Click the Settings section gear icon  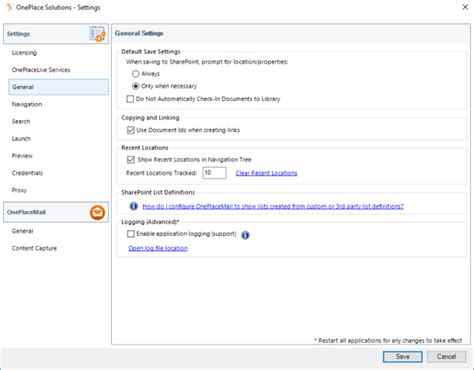click(x=97, y=34)
